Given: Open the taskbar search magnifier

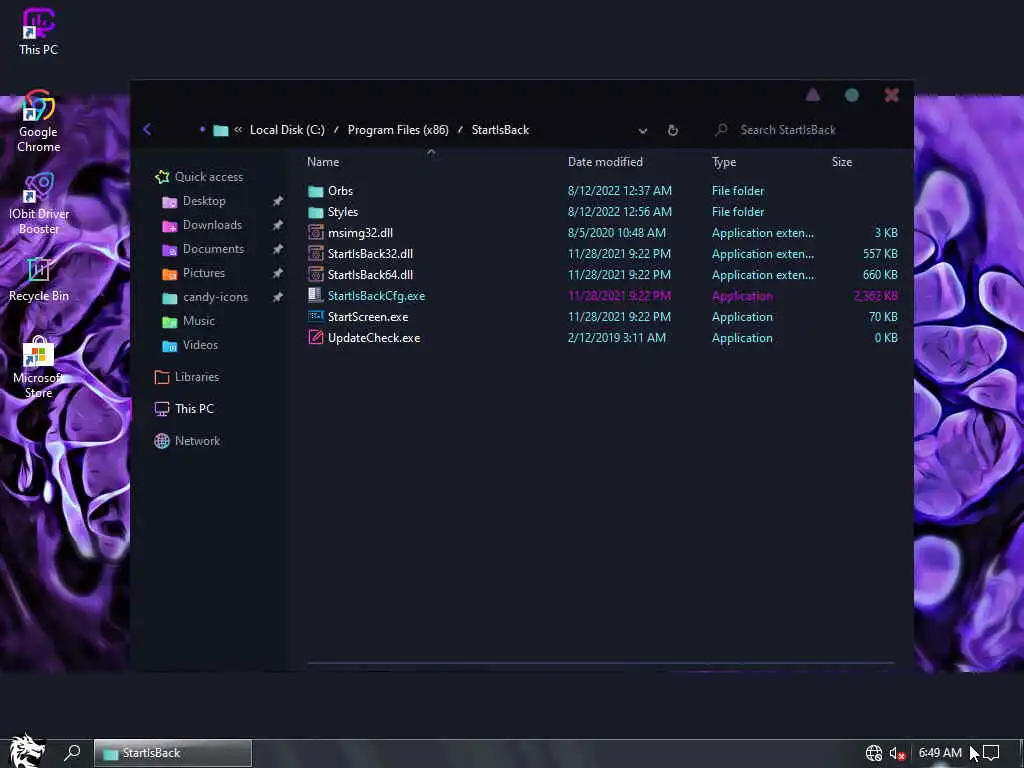Looking at the screenshot, I should [72, 752].
